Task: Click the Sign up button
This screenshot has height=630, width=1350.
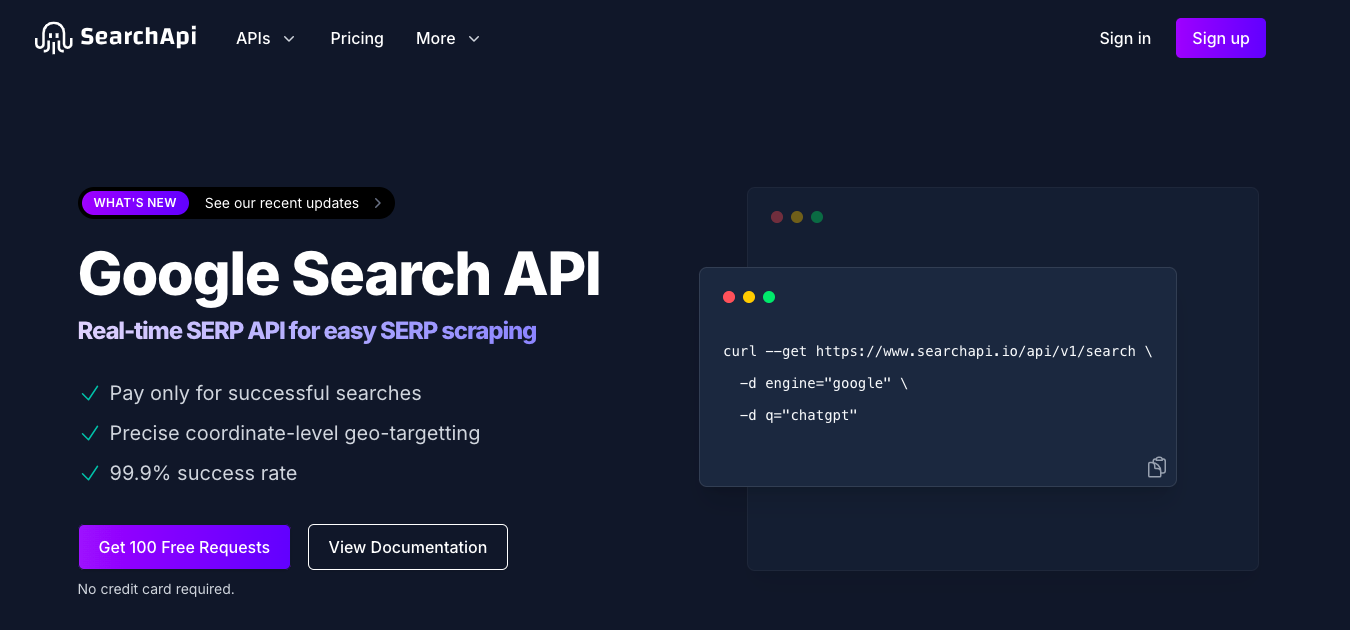Action: pyautogui.click(x=1221, y=38)
